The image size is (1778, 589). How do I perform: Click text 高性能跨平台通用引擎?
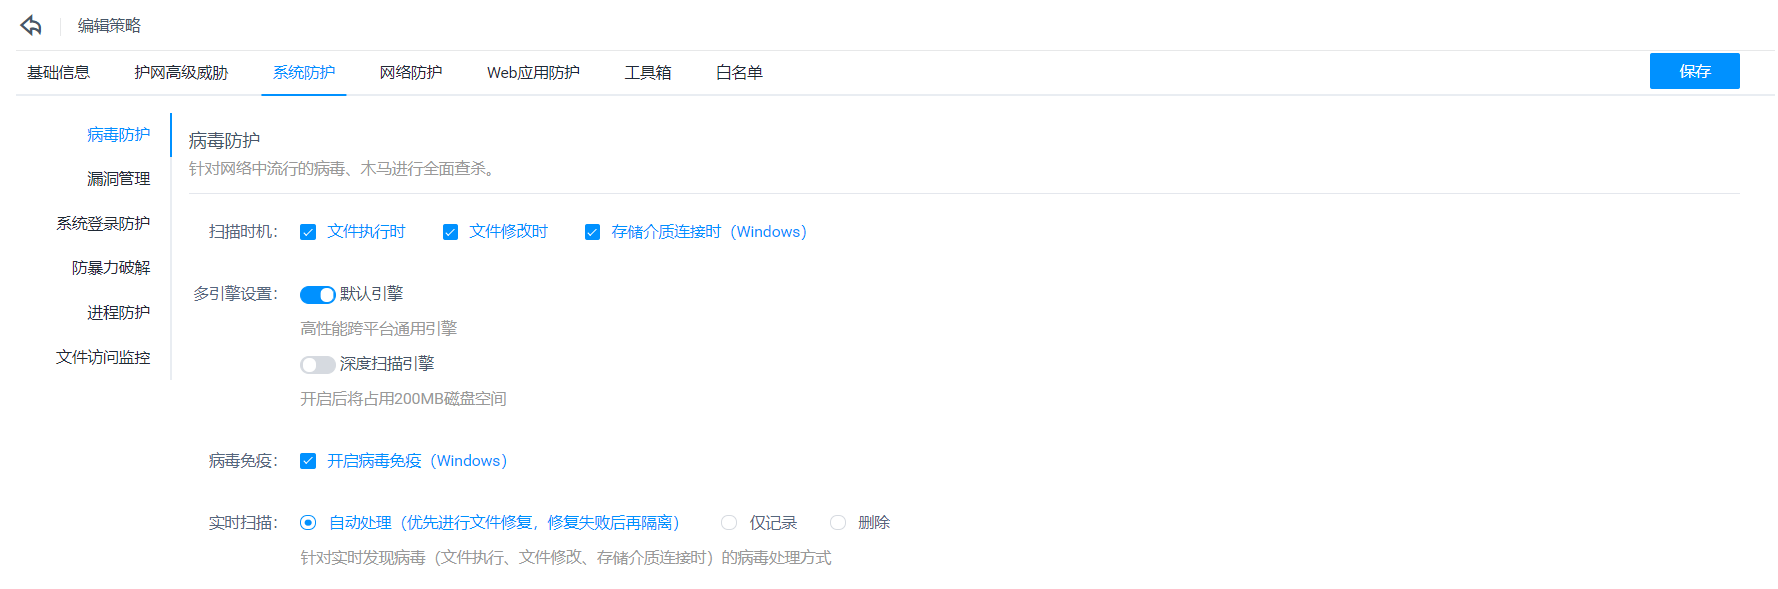coord(378,328)
